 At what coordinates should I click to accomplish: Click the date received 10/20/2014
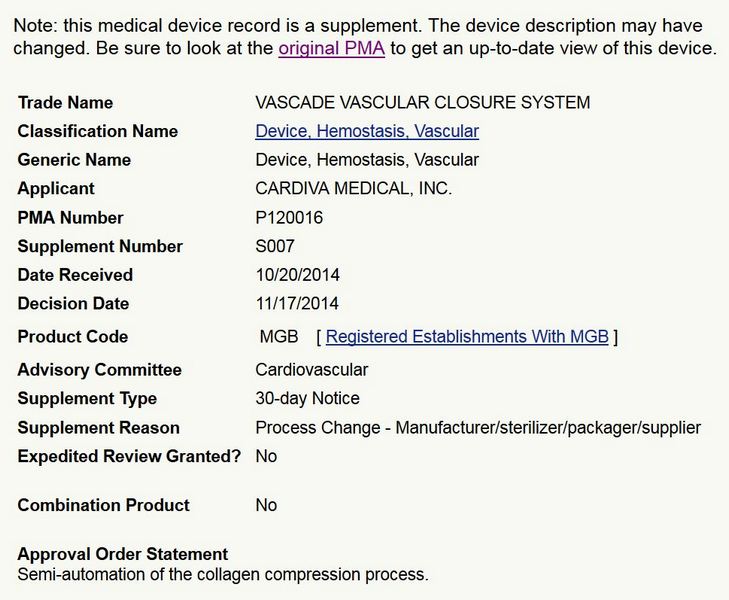297,275
